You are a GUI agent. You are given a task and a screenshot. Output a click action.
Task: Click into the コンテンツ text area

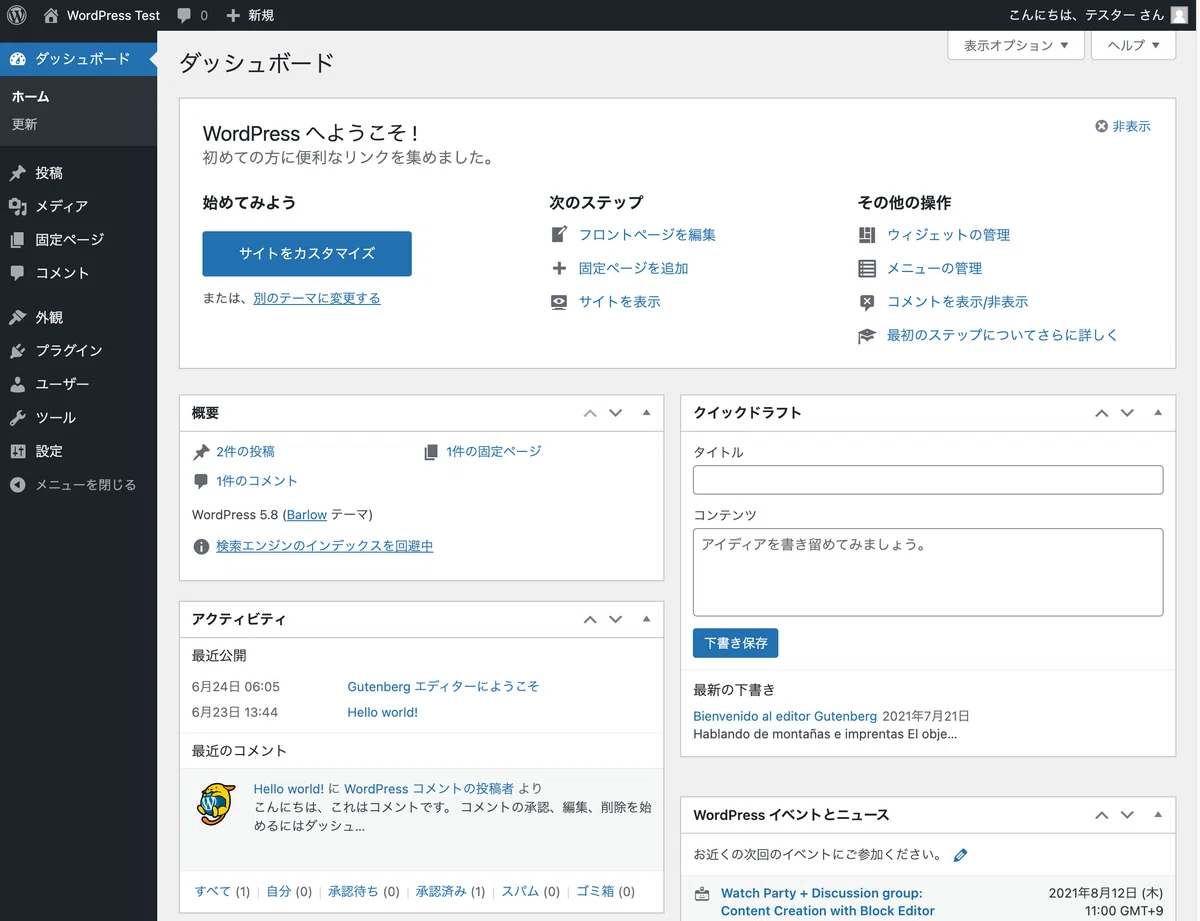(928, 572)
